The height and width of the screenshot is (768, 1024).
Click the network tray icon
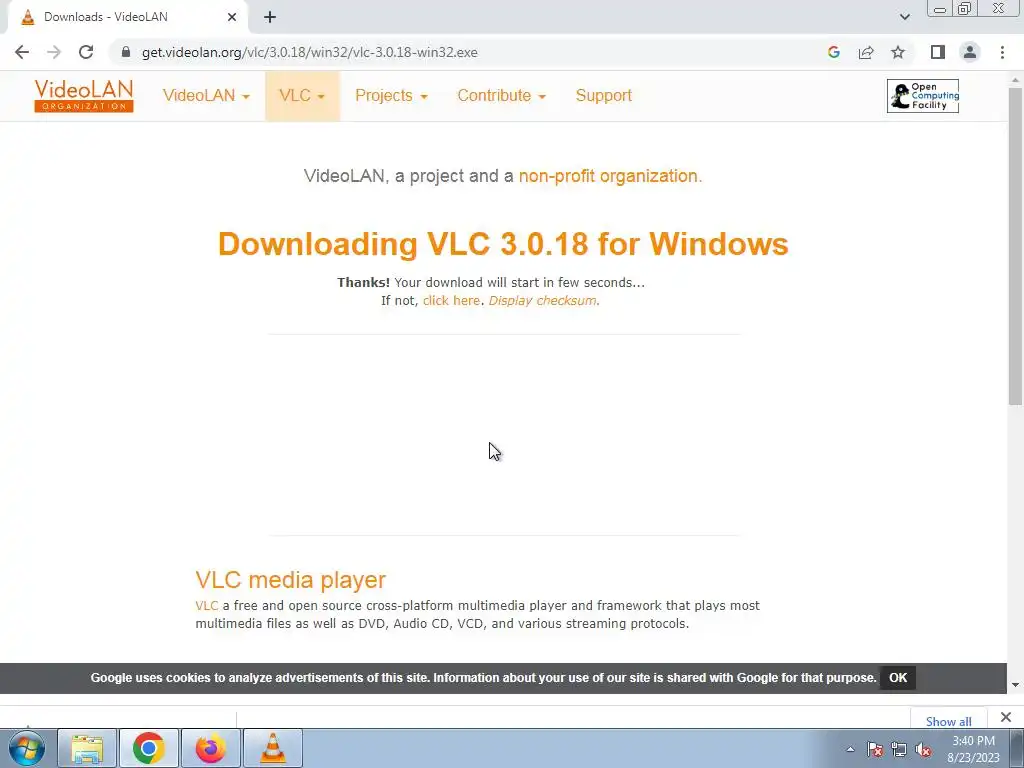pos(899,749)
